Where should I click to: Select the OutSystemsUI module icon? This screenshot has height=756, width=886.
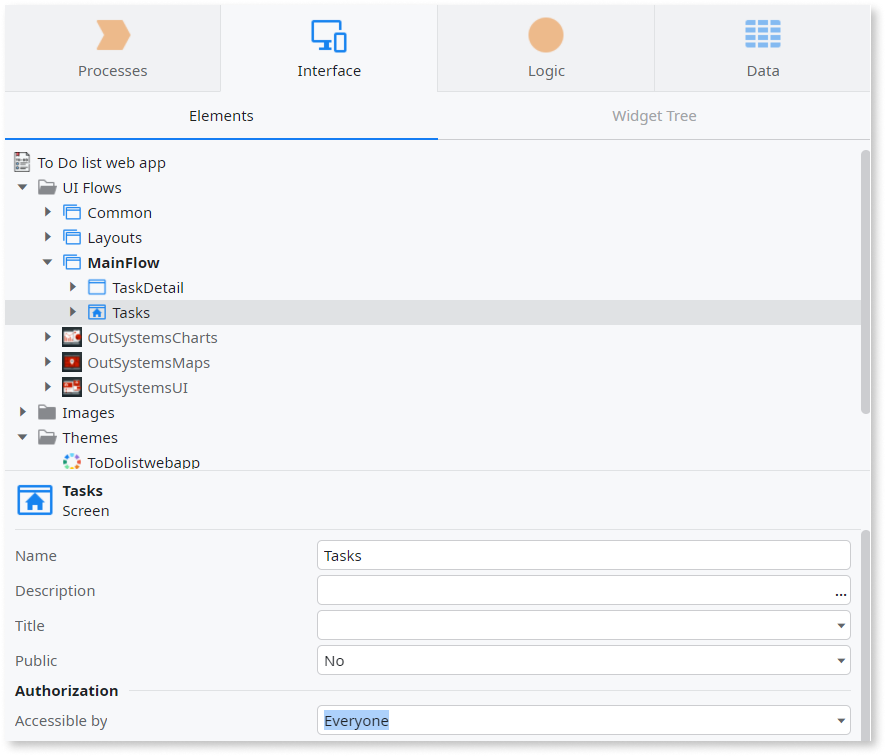(x=72, y=388)
